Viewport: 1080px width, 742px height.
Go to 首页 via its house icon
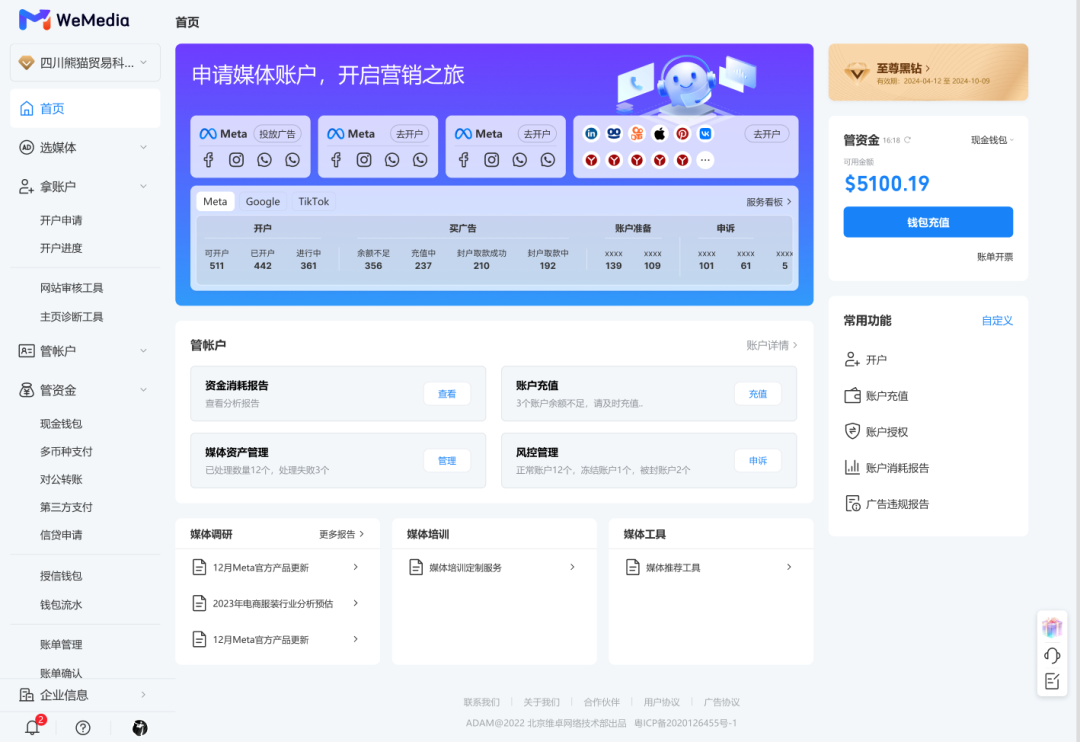tap(26, 108)
